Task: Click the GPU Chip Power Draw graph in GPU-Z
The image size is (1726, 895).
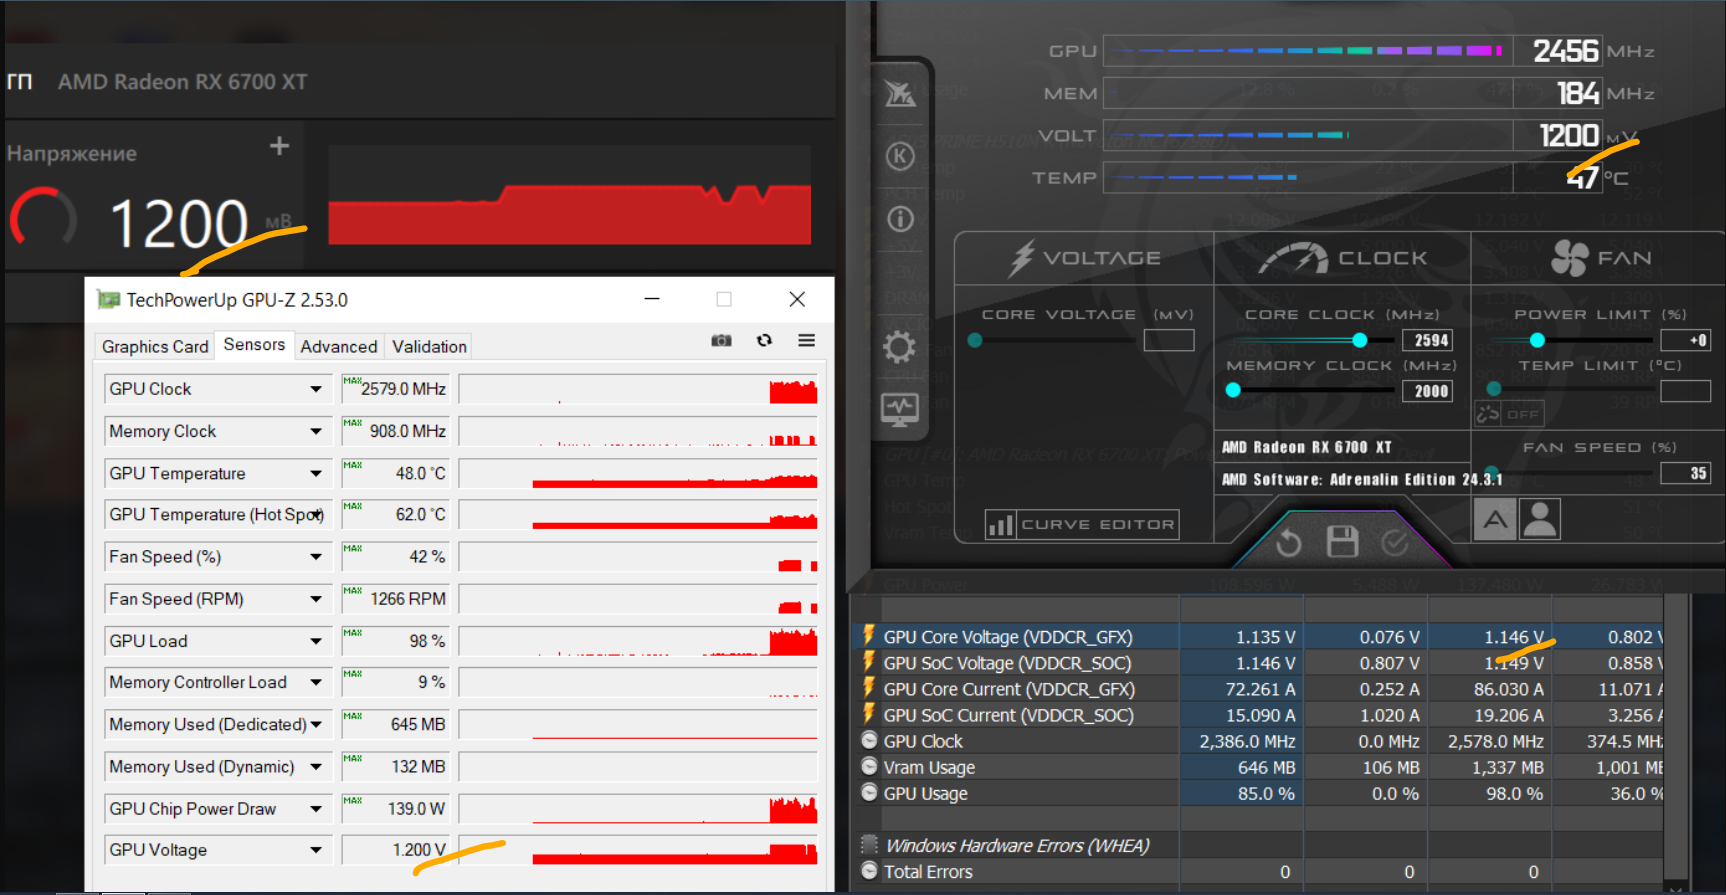Action: (638, 808)
